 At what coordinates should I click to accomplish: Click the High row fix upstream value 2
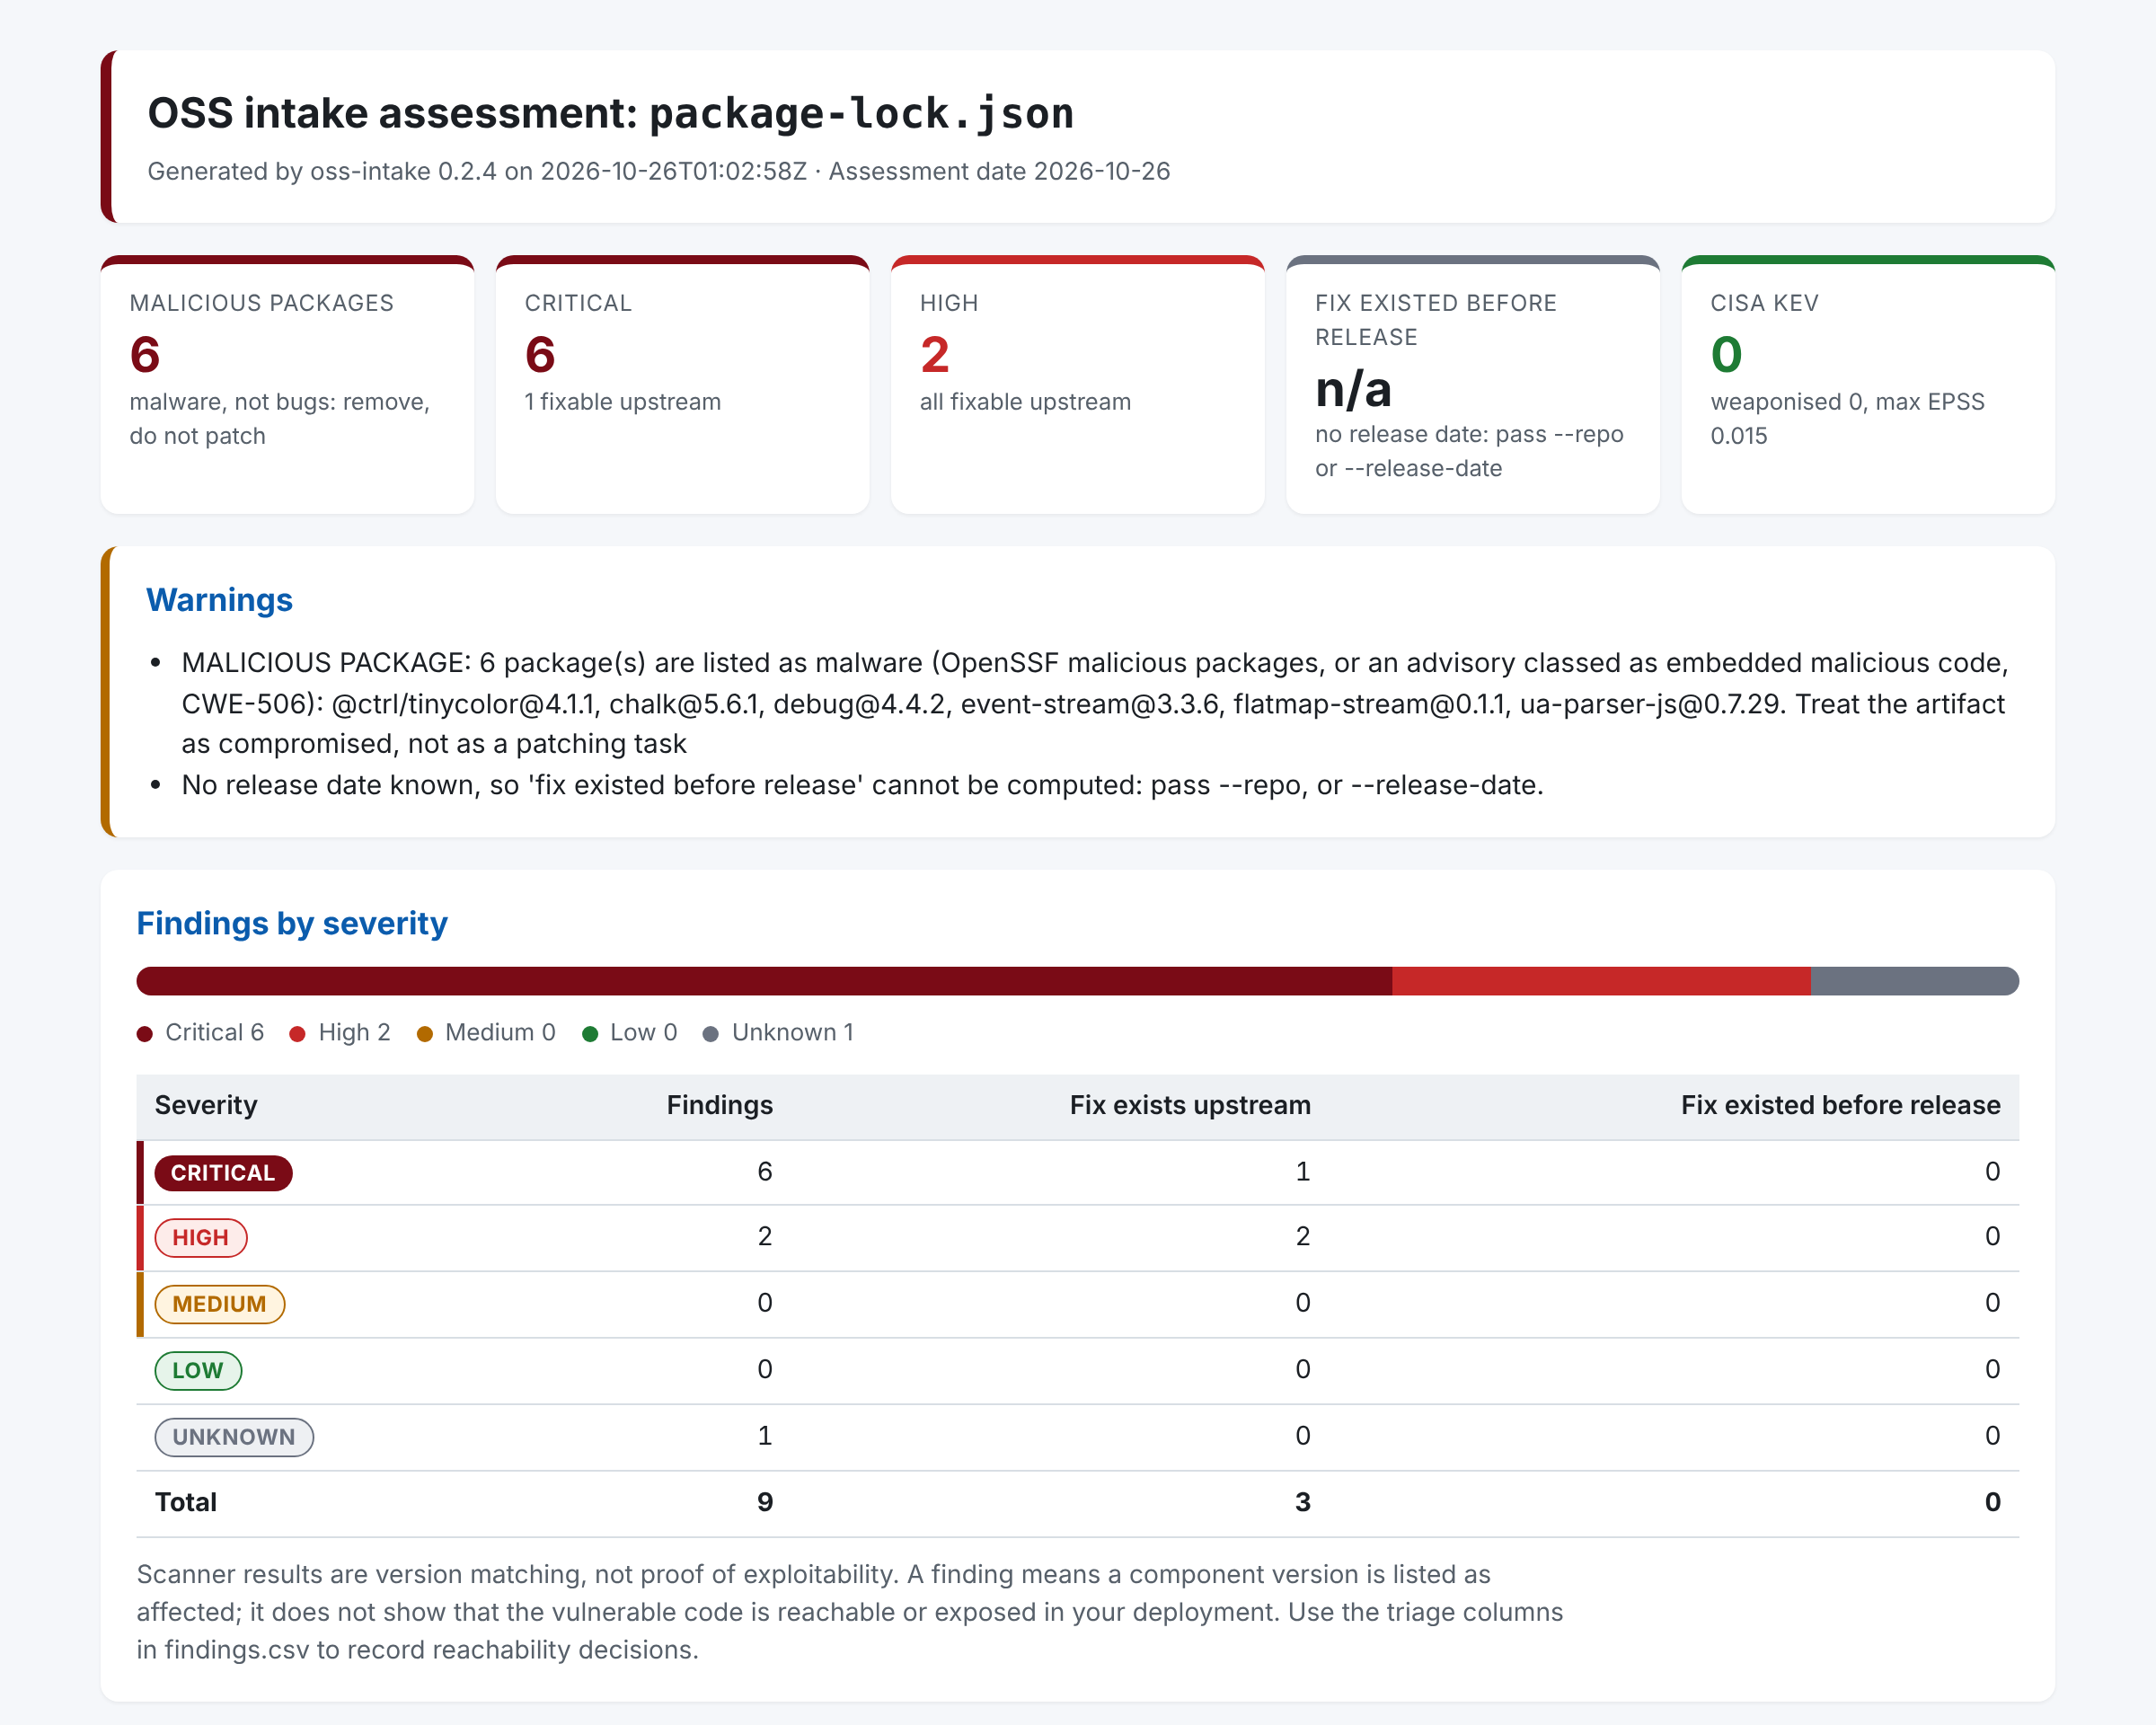[x=1303, y=1237]
